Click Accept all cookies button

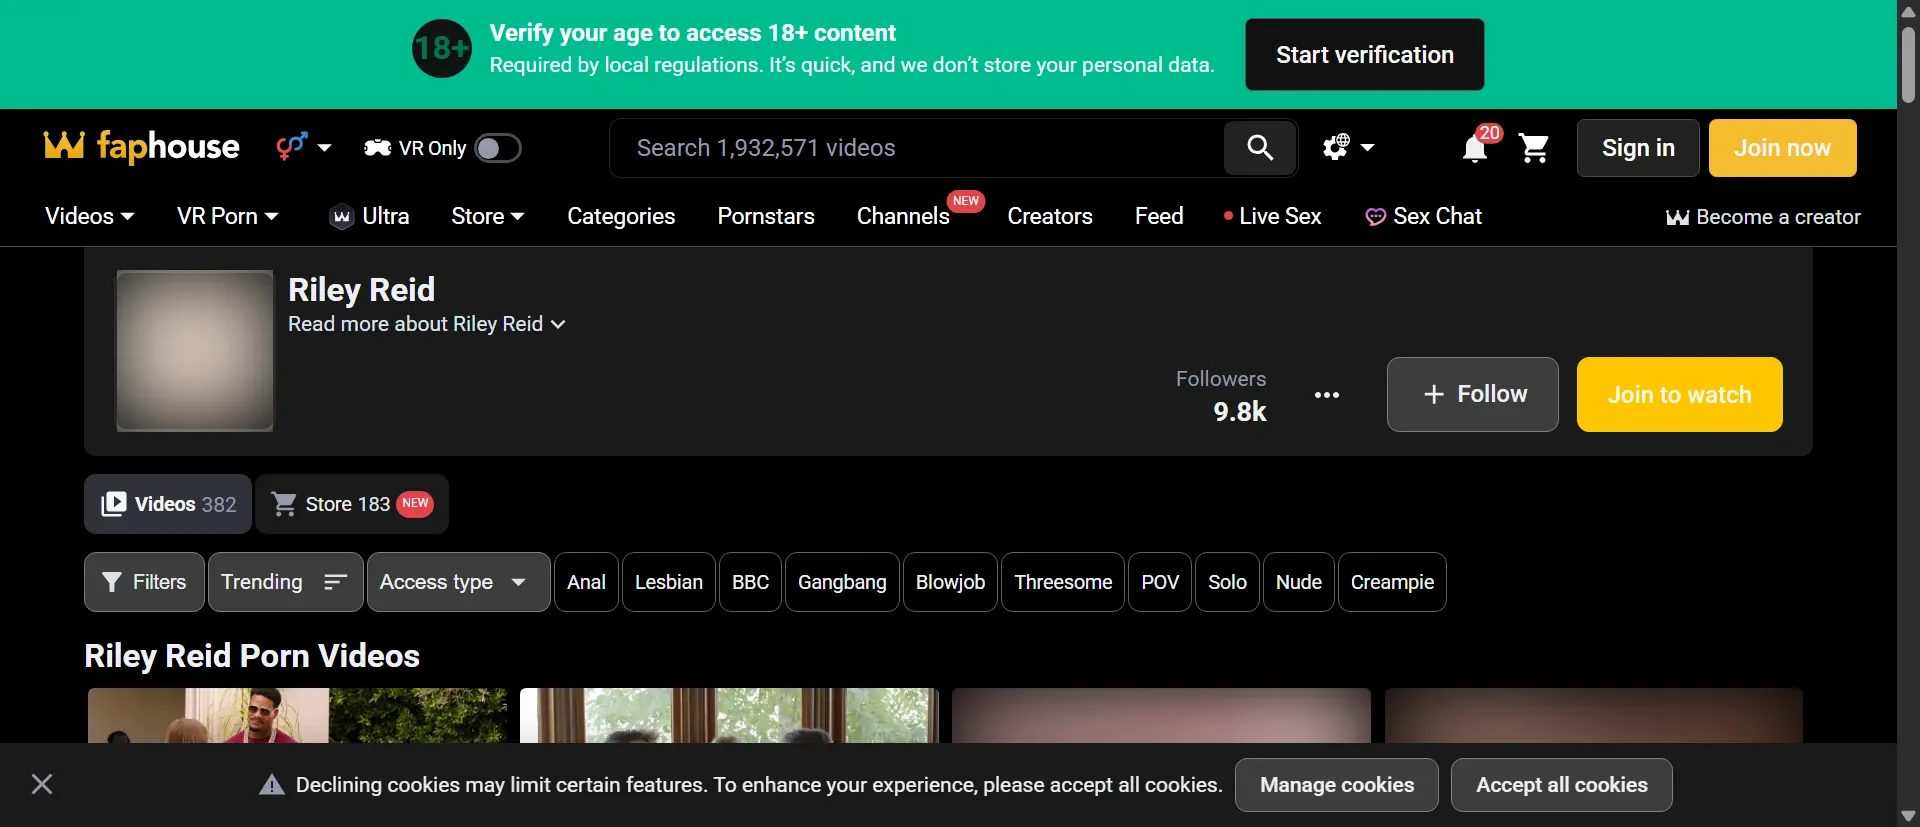click(1561, 785)
